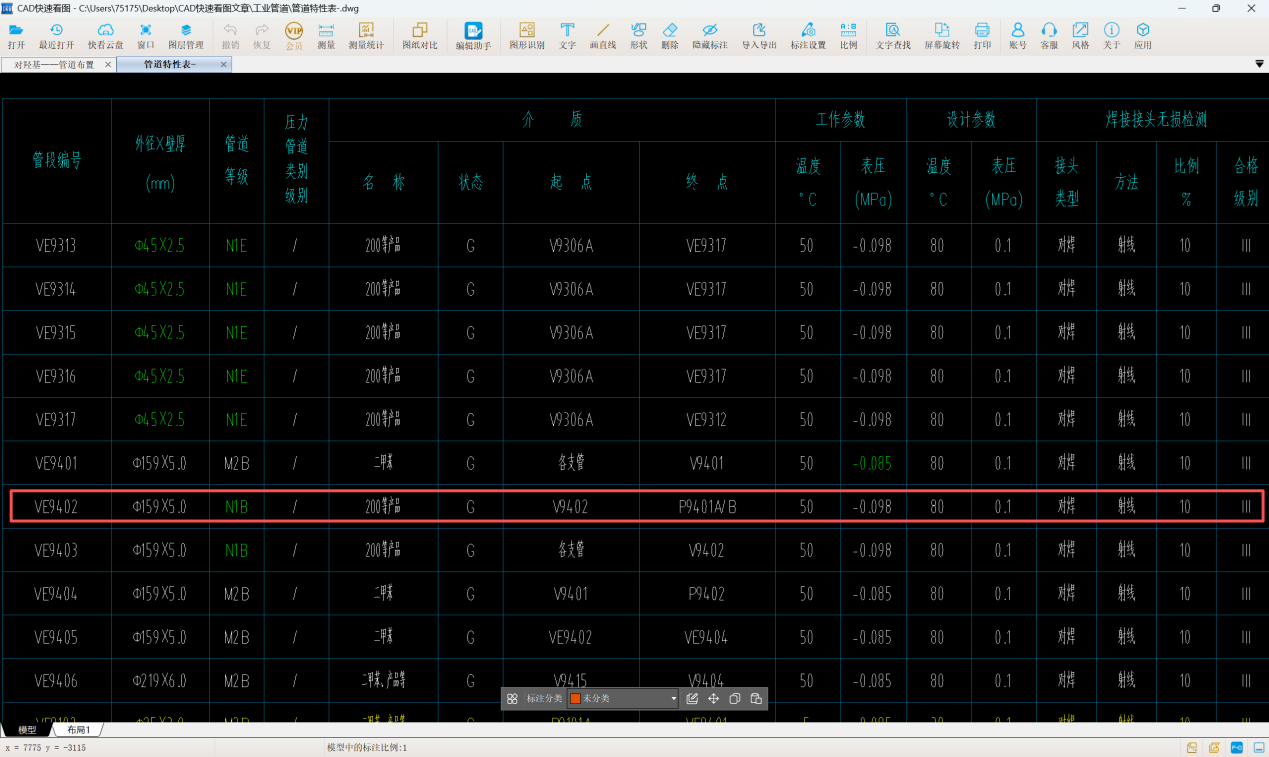
Task: Select the 画直线 line drawing tool
Action: click(x=602, y=36)
